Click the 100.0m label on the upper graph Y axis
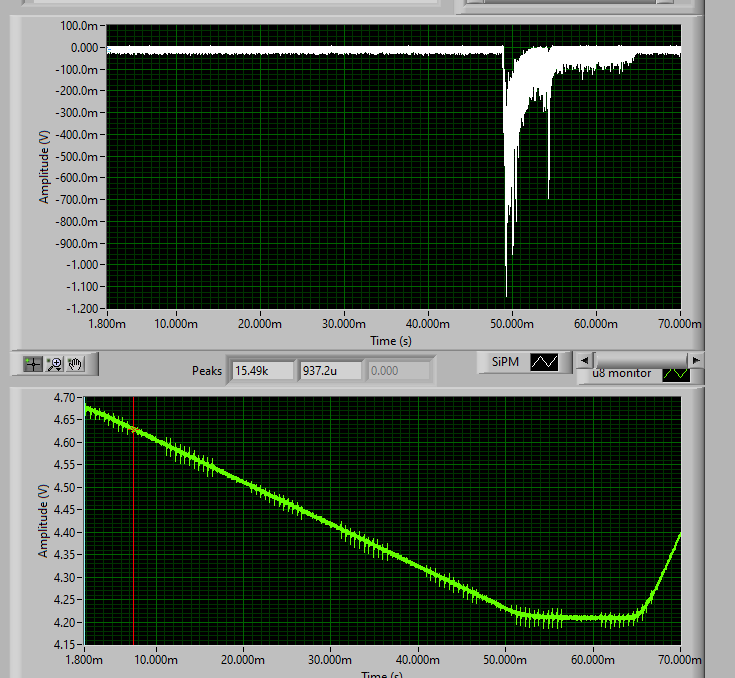The image size is (735, 678). click(79, 26)
